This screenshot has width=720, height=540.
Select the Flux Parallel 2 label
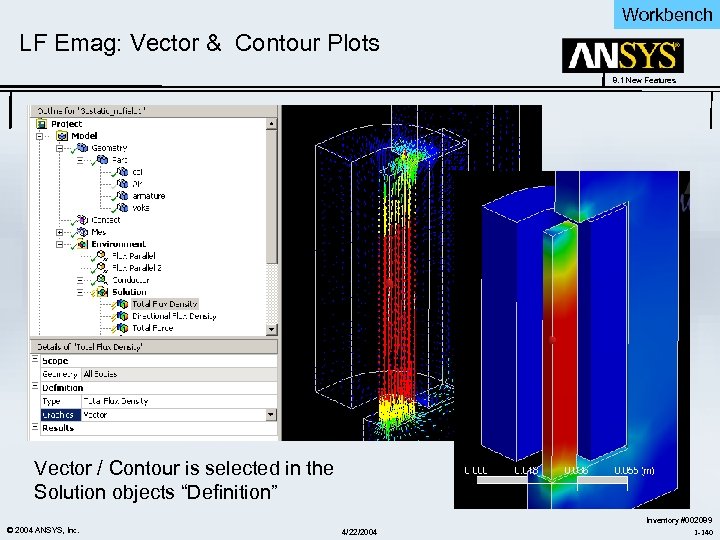[x=137, y=268]
